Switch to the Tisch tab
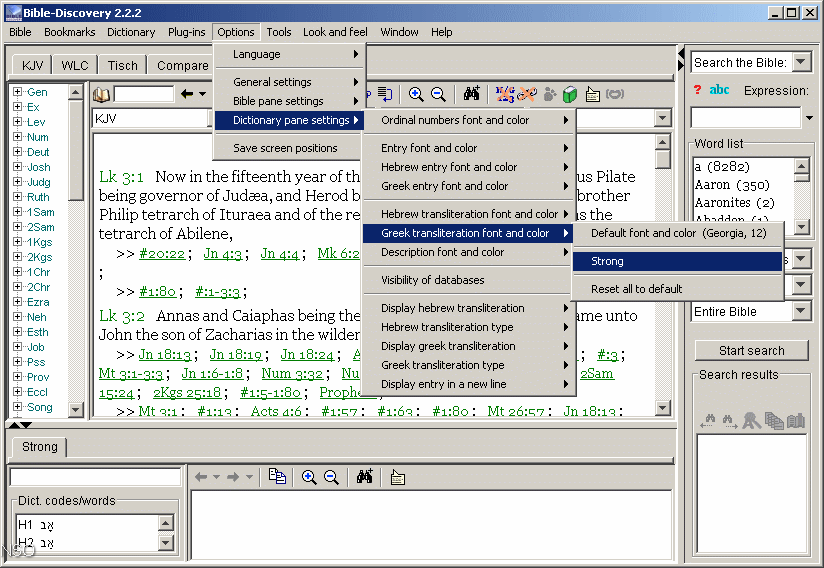The width and height of the screenshot is (824, 568). coord(122,65)
